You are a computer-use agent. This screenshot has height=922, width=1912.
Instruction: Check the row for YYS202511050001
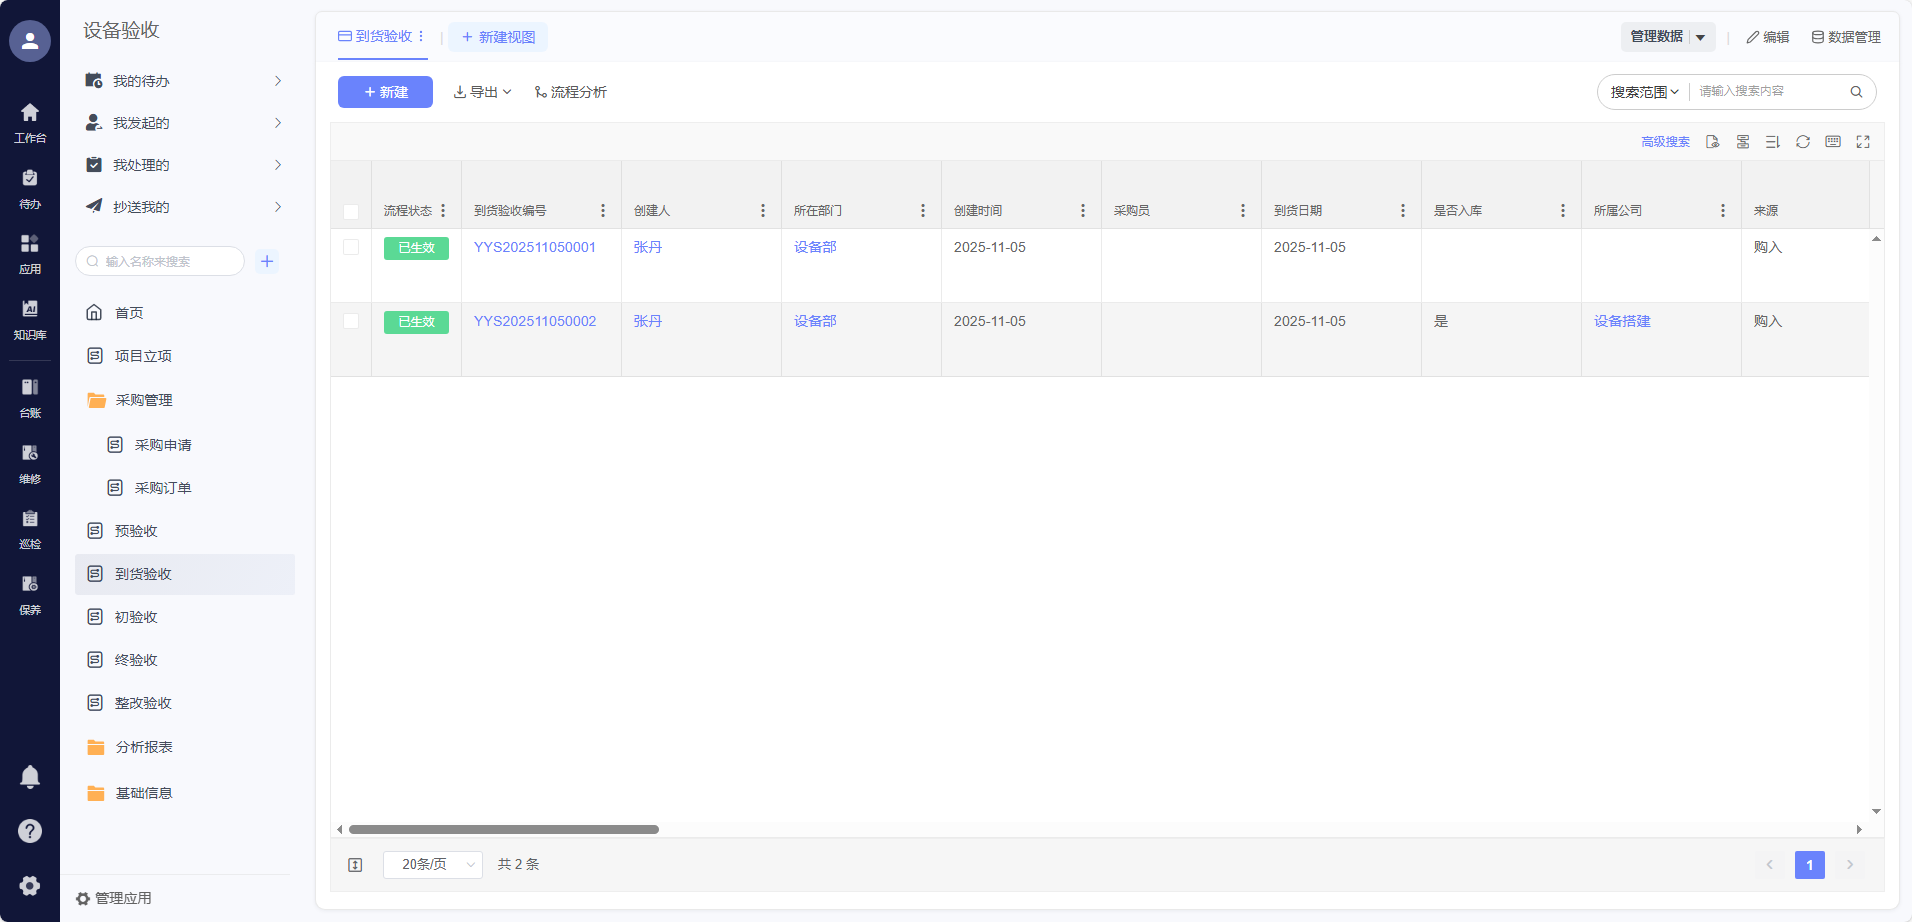(x=351, y=247)
